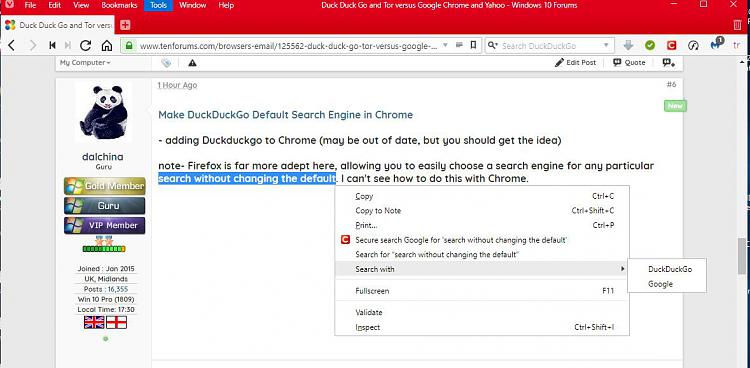Click the Vivaldi logo menu icon
Screen dimensions: 750x368
point(10,5)
